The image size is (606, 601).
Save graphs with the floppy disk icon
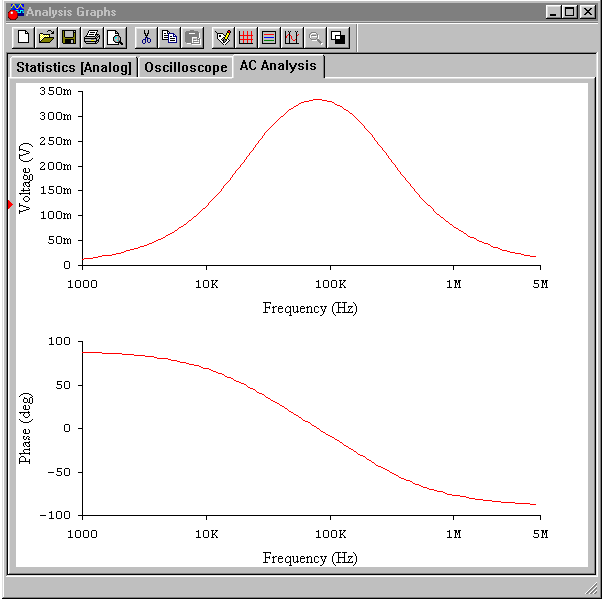[69, 37]
